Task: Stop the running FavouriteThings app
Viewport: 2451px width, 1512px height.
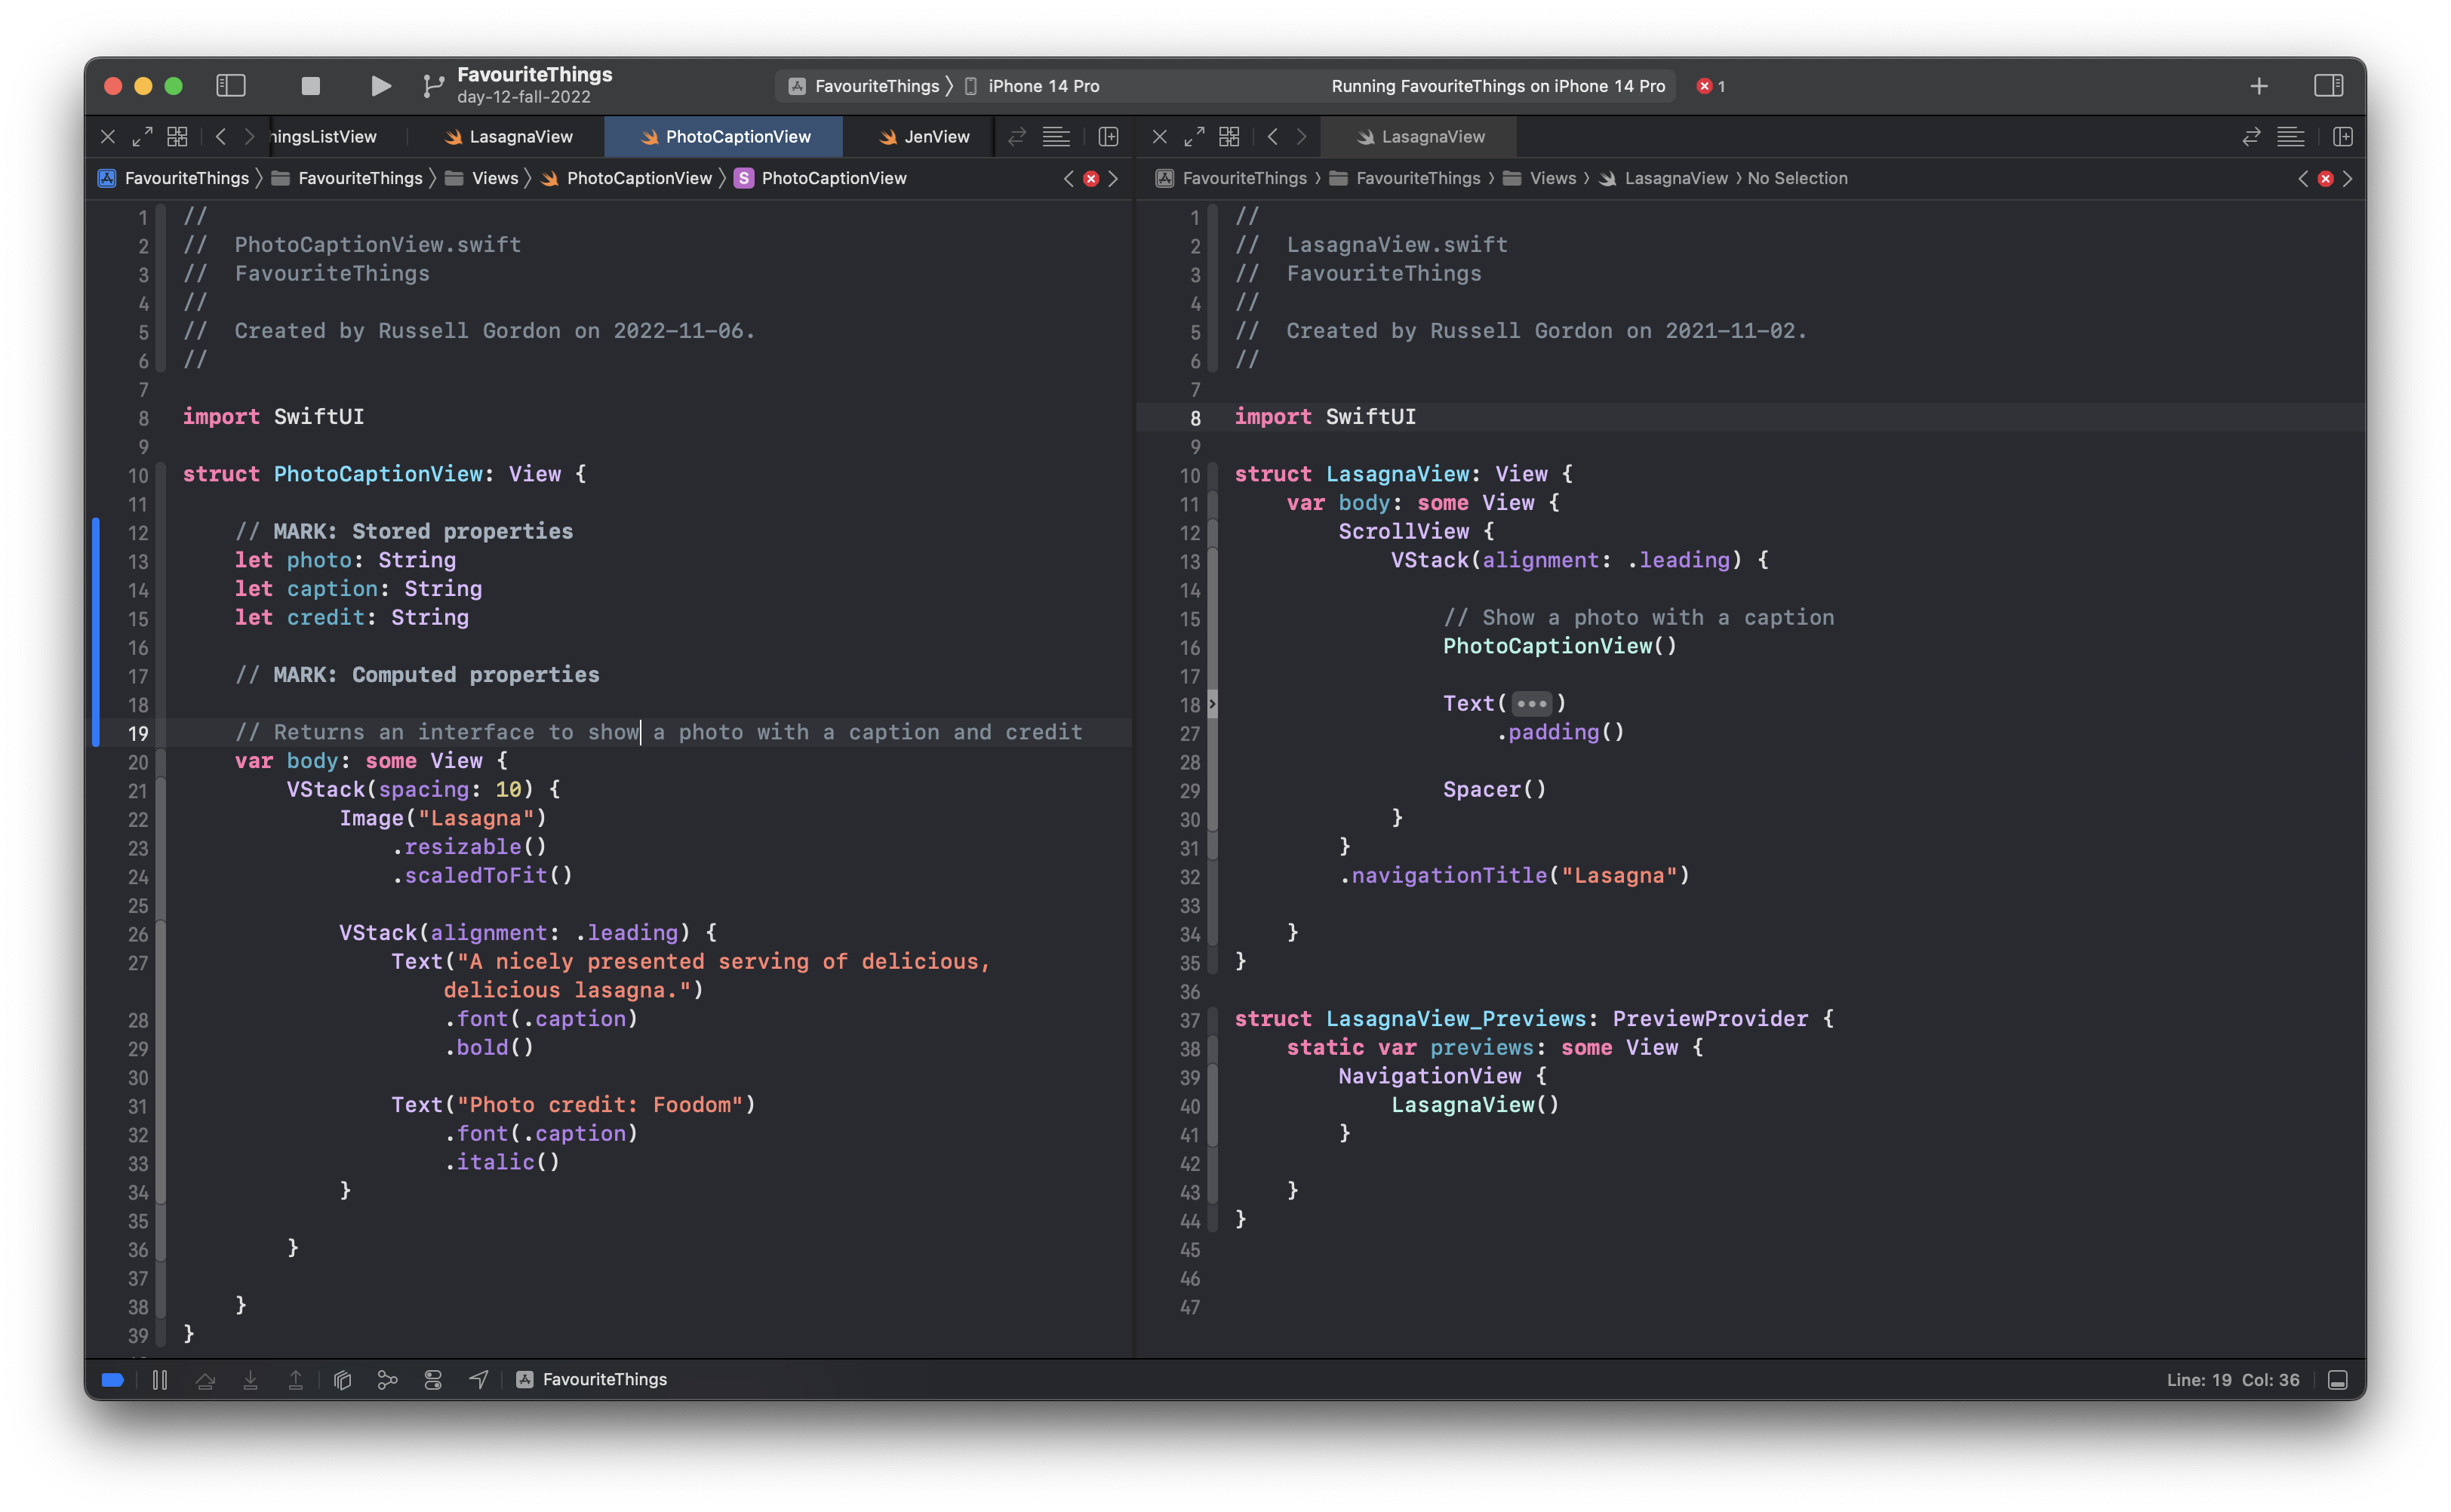Action: (310, 86)
